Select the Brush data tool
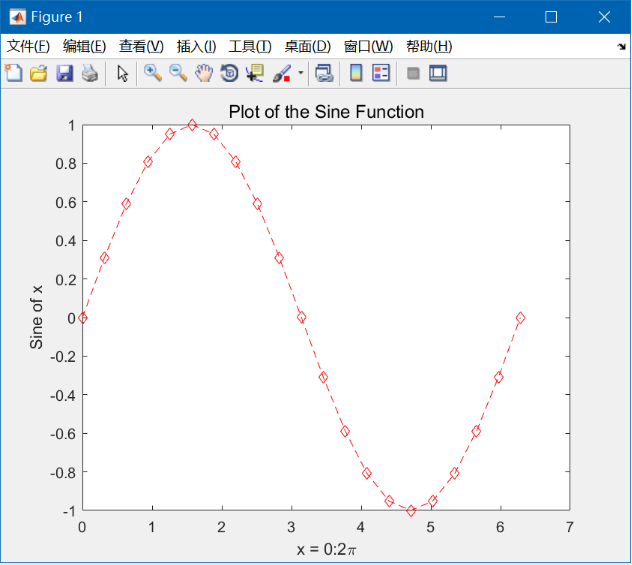This screenshot has height=565, width=632. click(282, 73)
